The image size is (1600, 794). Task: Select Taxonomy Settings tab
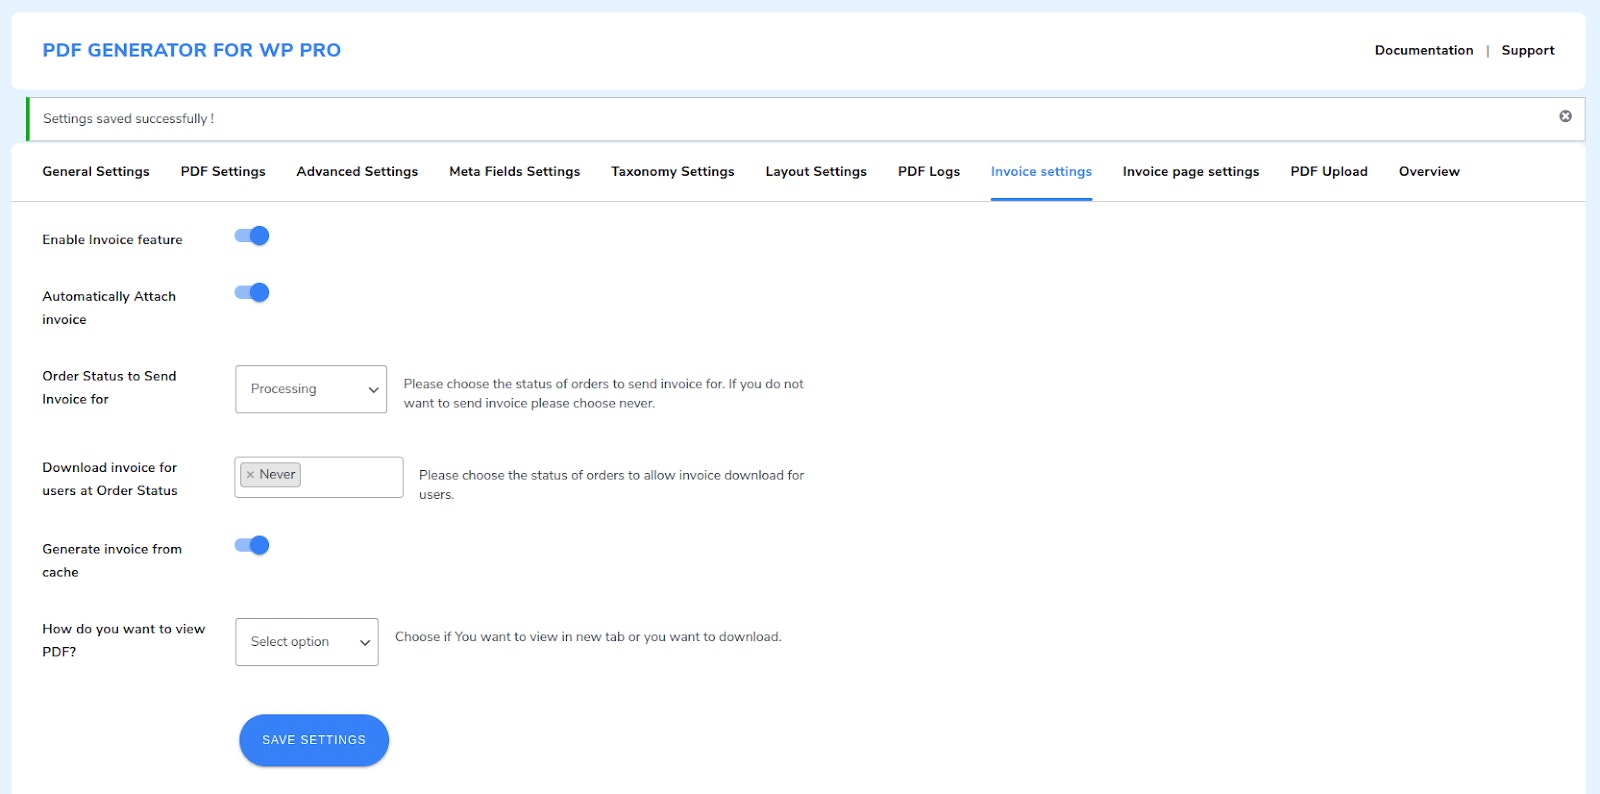(x=673, y=172)
